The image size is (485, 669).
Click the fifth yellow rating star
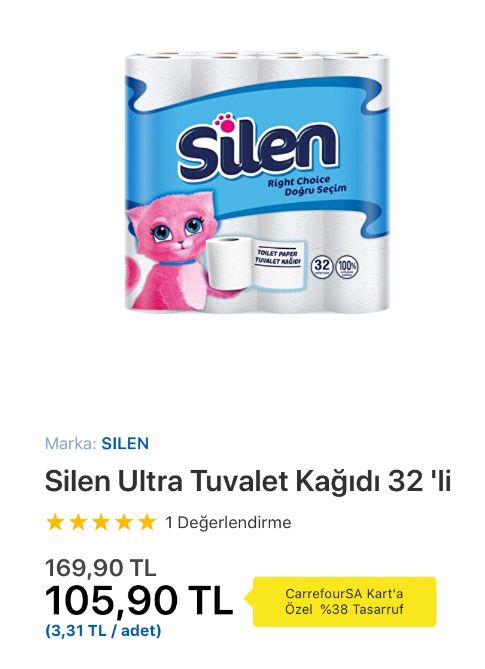point(147,522)
